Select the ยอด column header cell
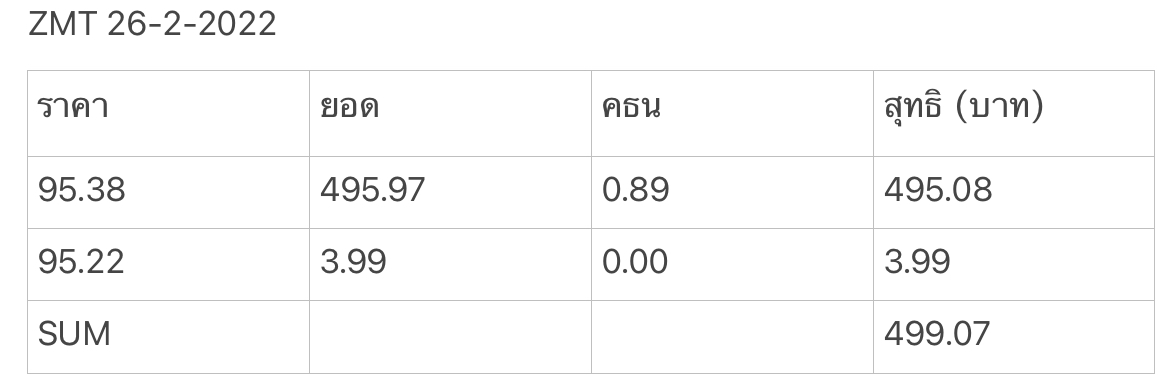 pos(451,113)
